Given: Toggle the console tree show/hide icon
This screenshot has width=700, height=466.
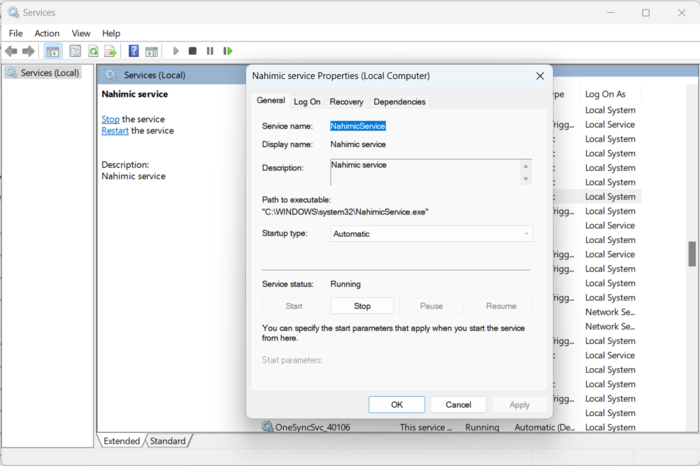Looking at the screenshot, I should 53,51.
